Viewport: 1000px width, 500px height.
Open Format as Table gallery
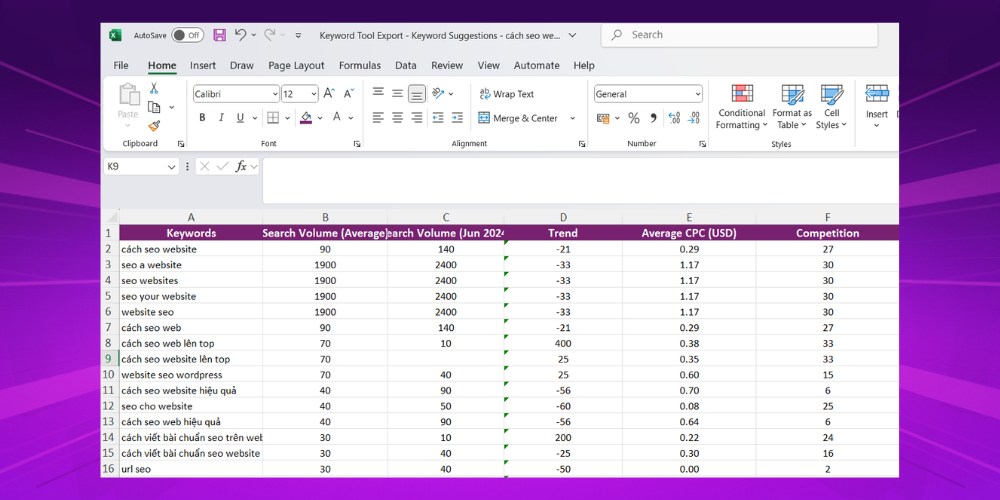click(792, 107)
